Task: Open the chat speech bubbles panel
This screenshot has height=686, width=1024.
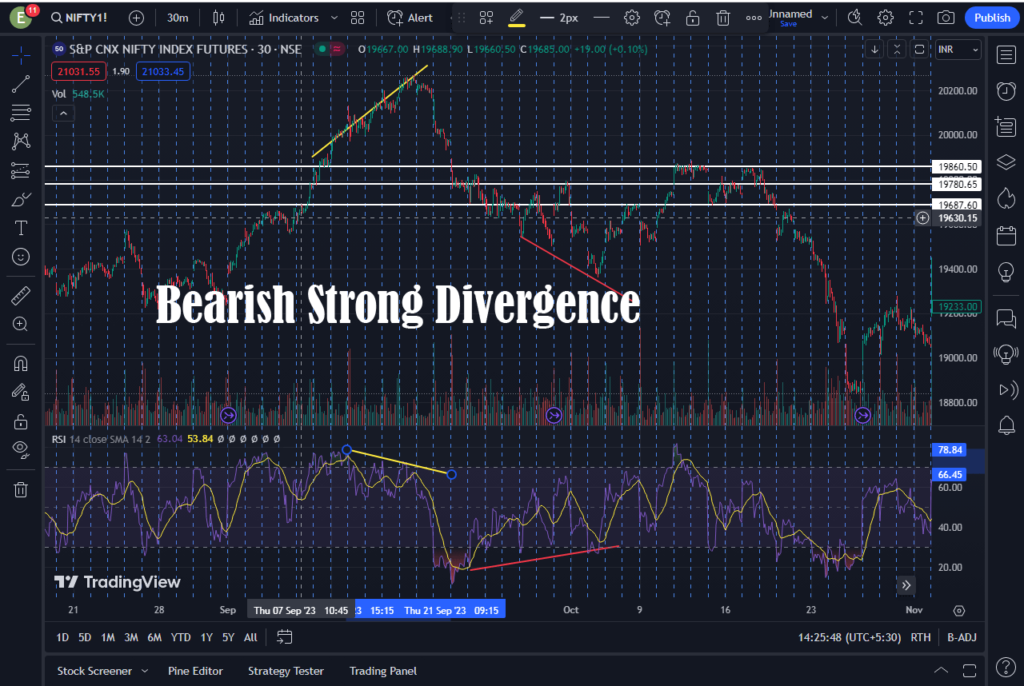Action: pos(1006,318)
